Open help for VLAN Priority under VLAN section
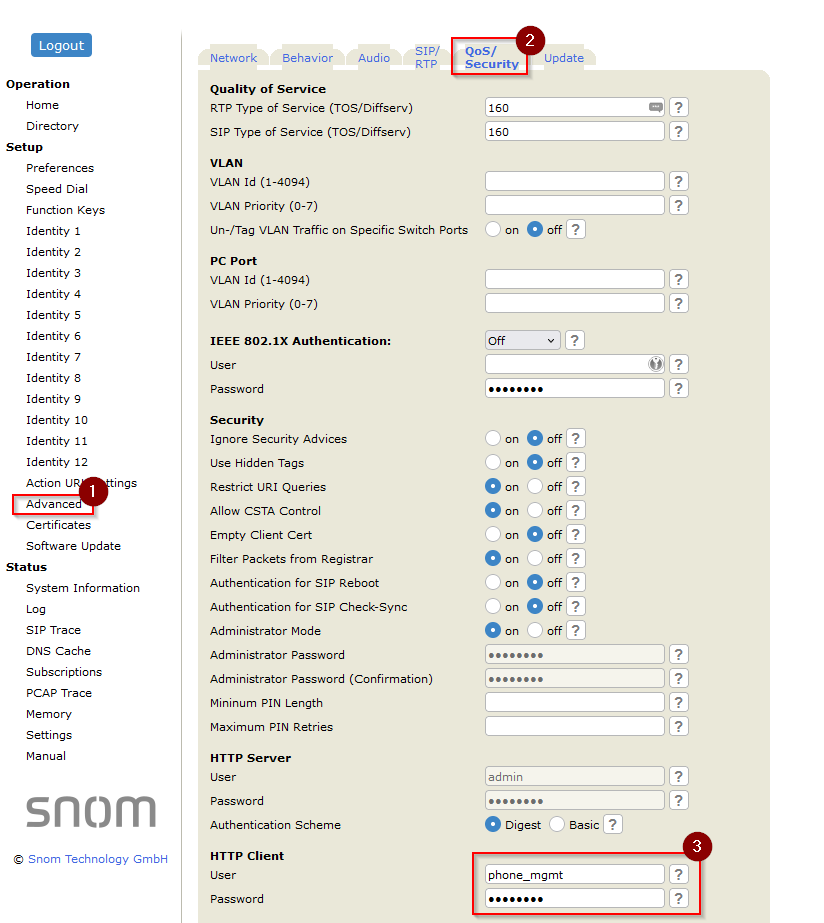This screenshot has height=923, width=824. point(678,205)
